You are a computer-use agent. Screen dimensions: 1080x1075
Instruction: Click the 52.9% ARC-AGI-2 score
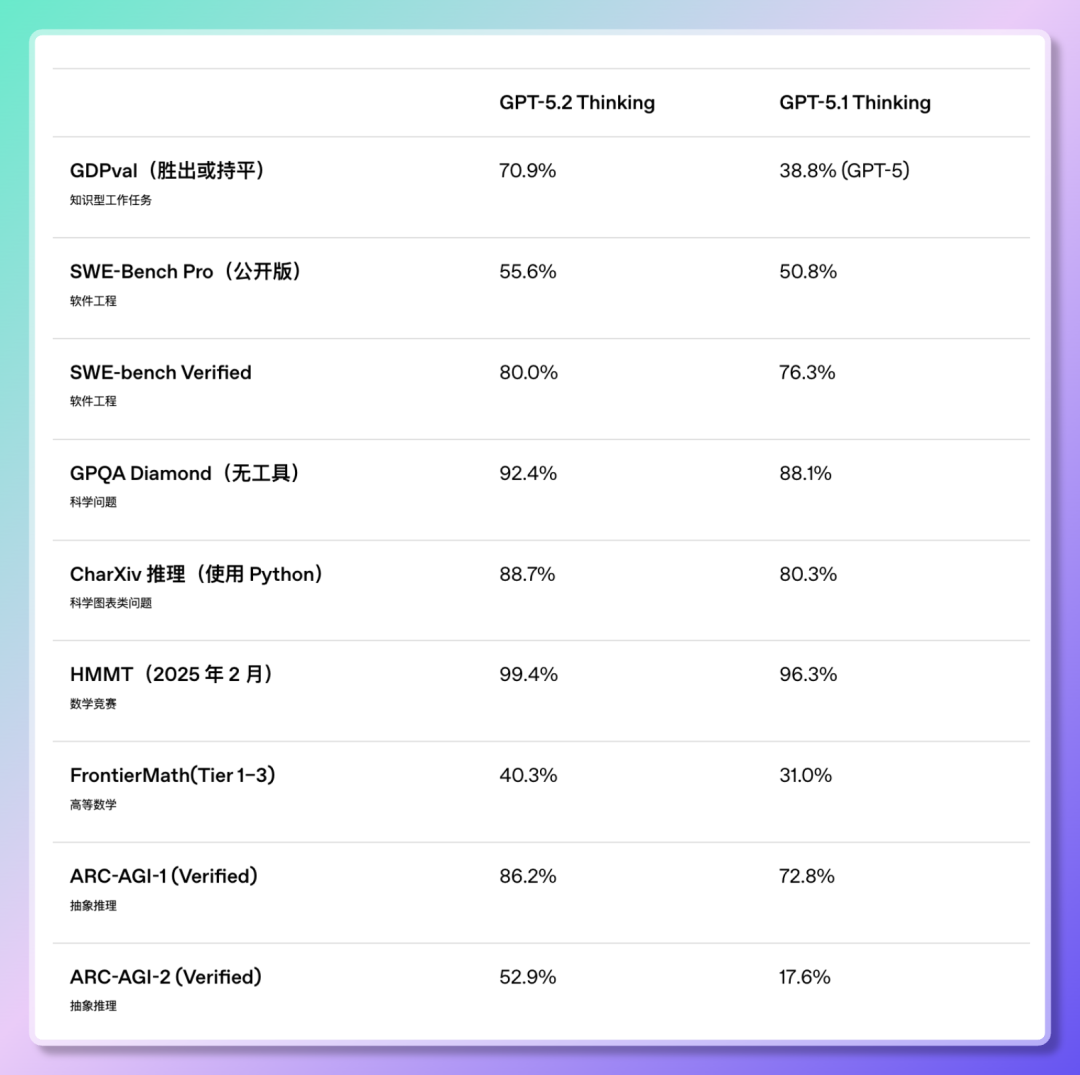tap(527, 977)
